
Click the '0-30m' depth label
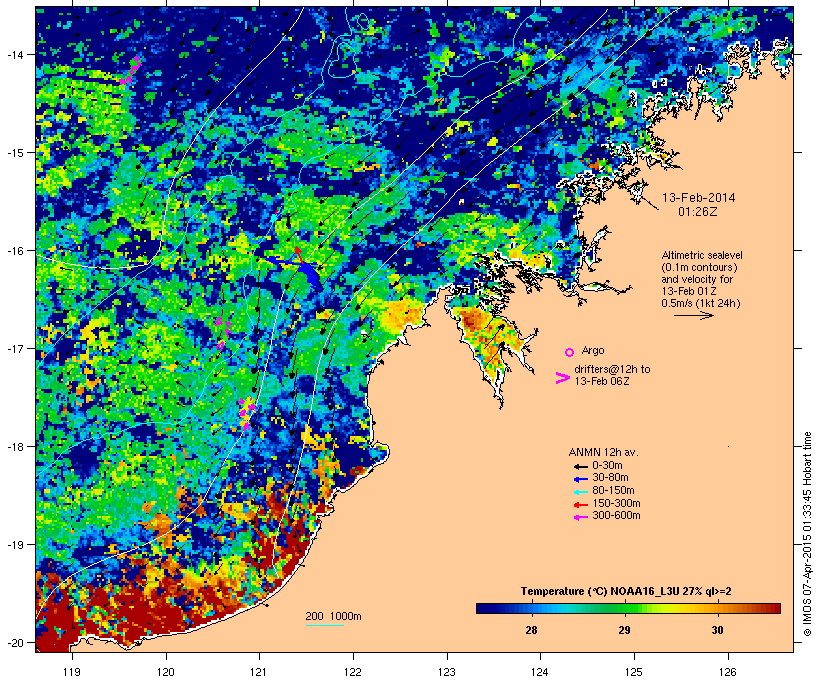[607, 466]
